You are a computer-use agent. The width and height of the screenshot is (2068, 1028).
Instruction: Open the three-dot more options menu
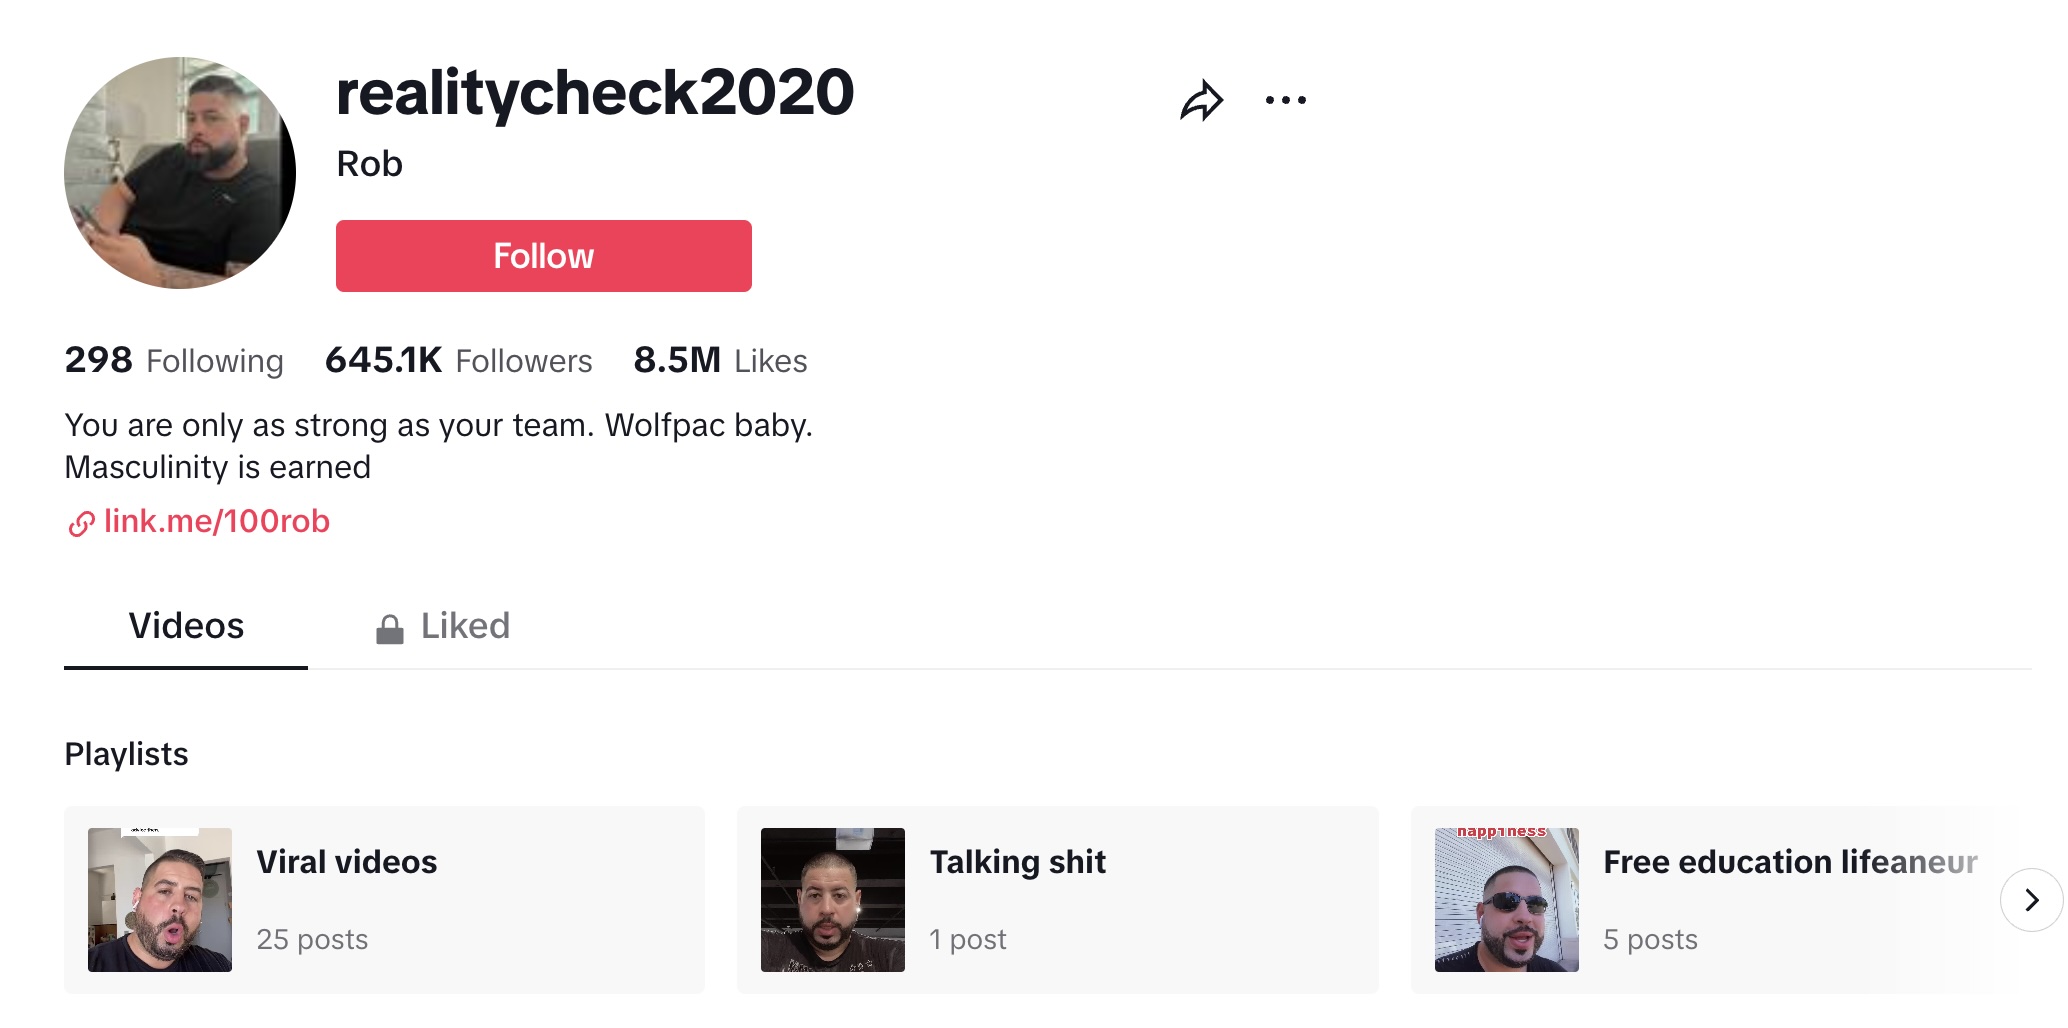click(1285, 100)
